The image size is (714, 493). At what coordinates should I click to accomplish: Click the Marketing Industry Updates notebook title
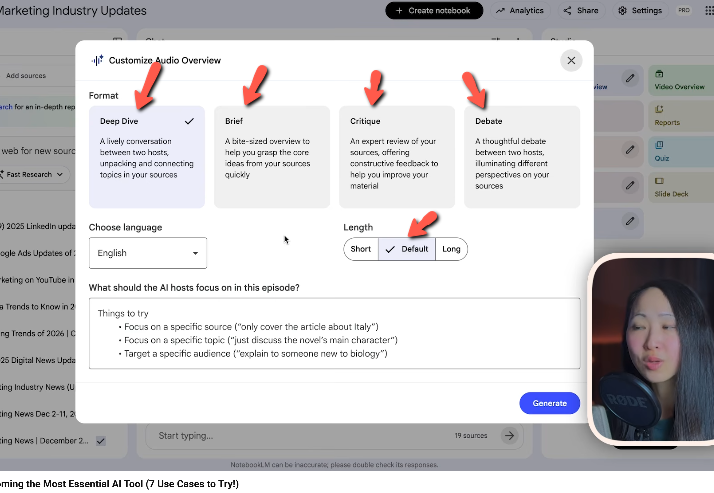[x=73, y=10]
